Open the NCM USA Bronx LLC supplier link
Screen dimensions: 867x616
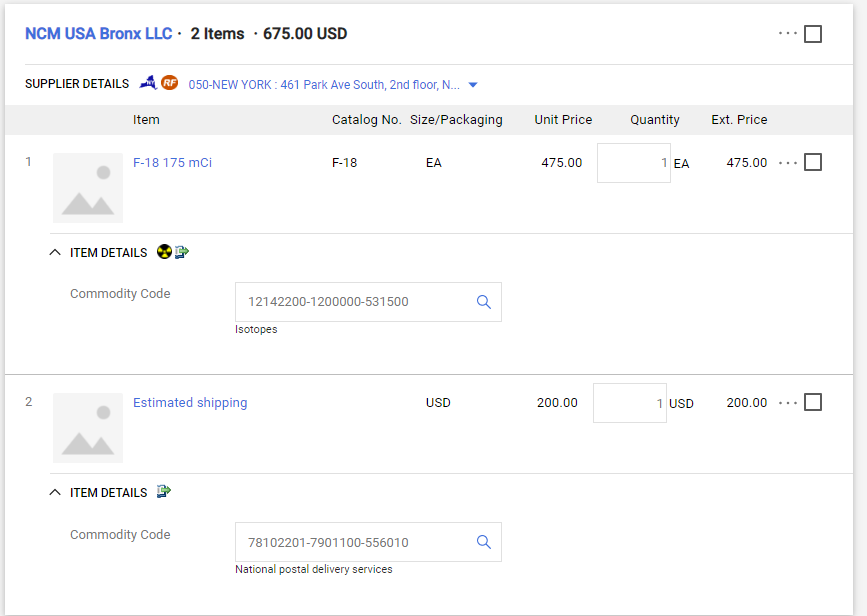click(x=98, y=34)
